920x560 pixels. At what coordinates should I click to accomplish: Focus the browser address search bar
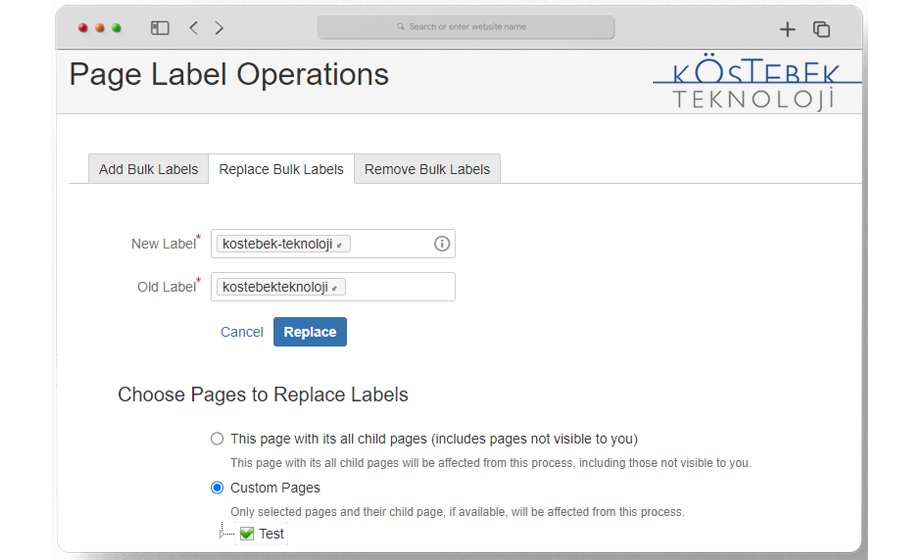[x=465, y=27]
